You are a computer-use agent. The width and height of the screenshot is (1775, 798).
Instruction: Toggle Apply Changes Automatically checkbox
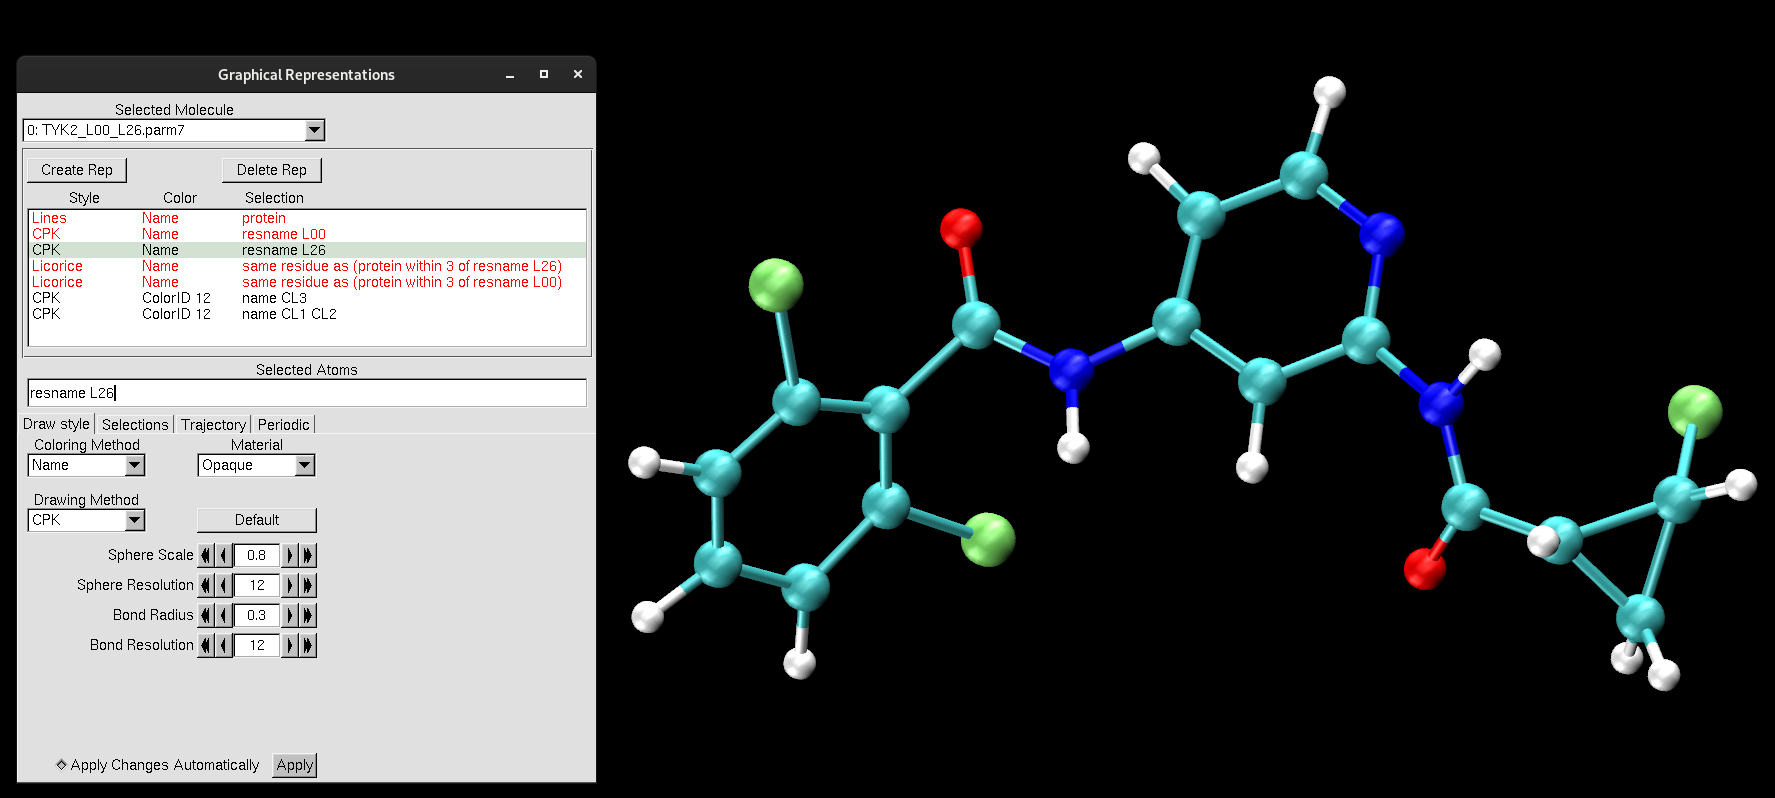[x=62, y=765]
